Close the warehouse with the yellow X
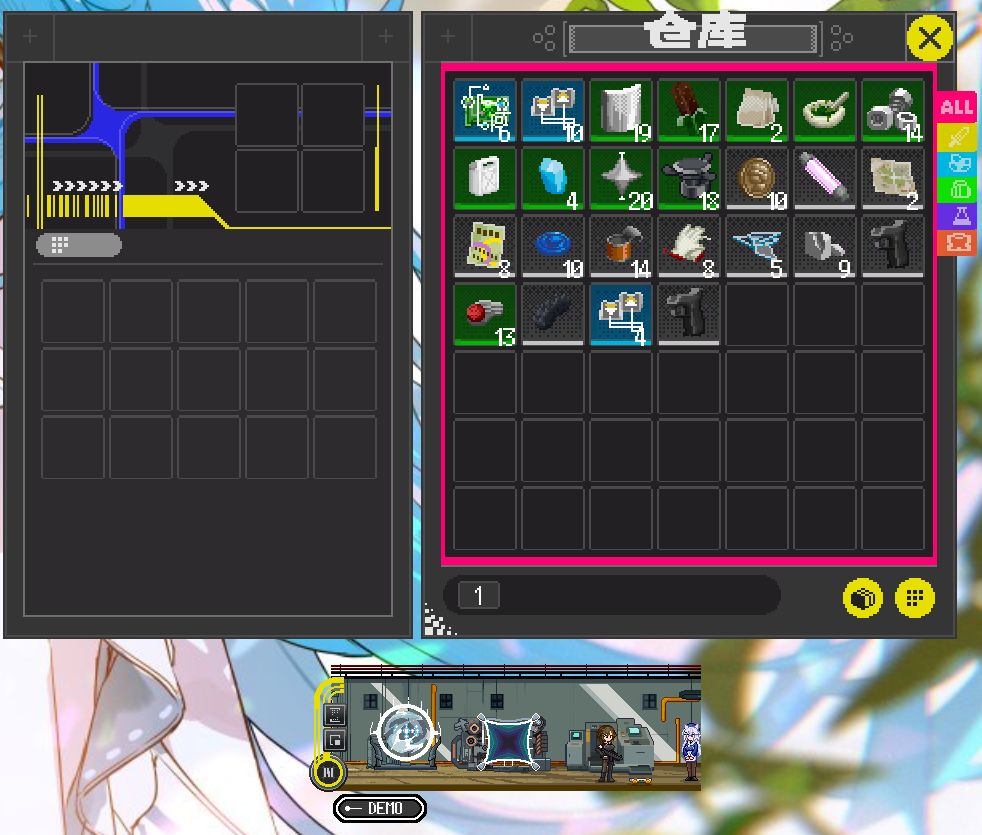982x835 pixels. [x=929, y=38]
